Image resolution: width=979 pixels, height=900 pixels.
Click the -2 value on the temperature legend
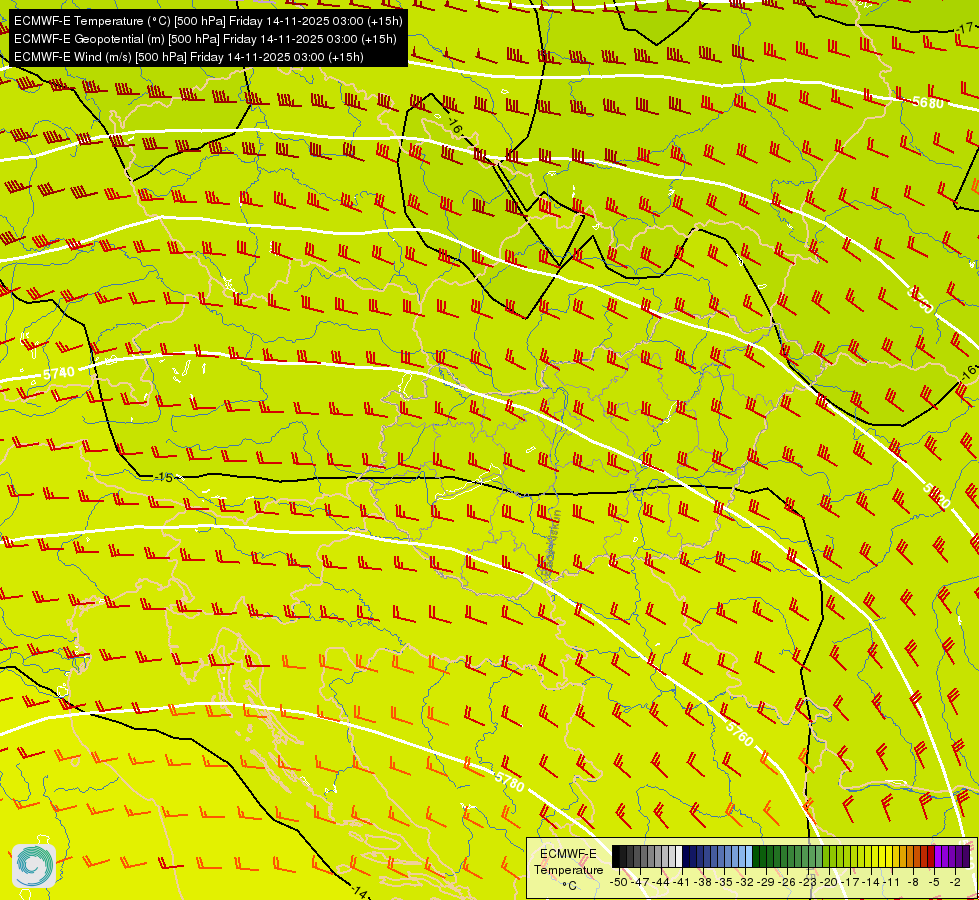click(955, 882)
